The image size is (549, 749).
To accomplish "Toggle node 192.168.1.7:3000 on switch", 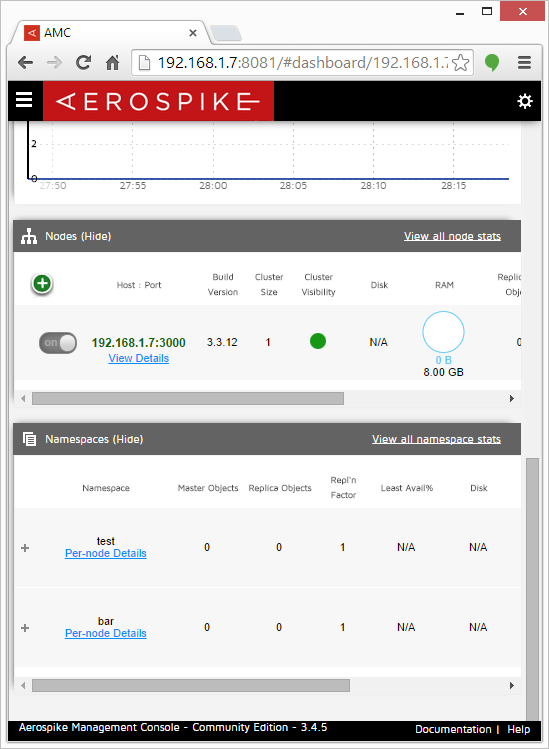I will [58, 342].
